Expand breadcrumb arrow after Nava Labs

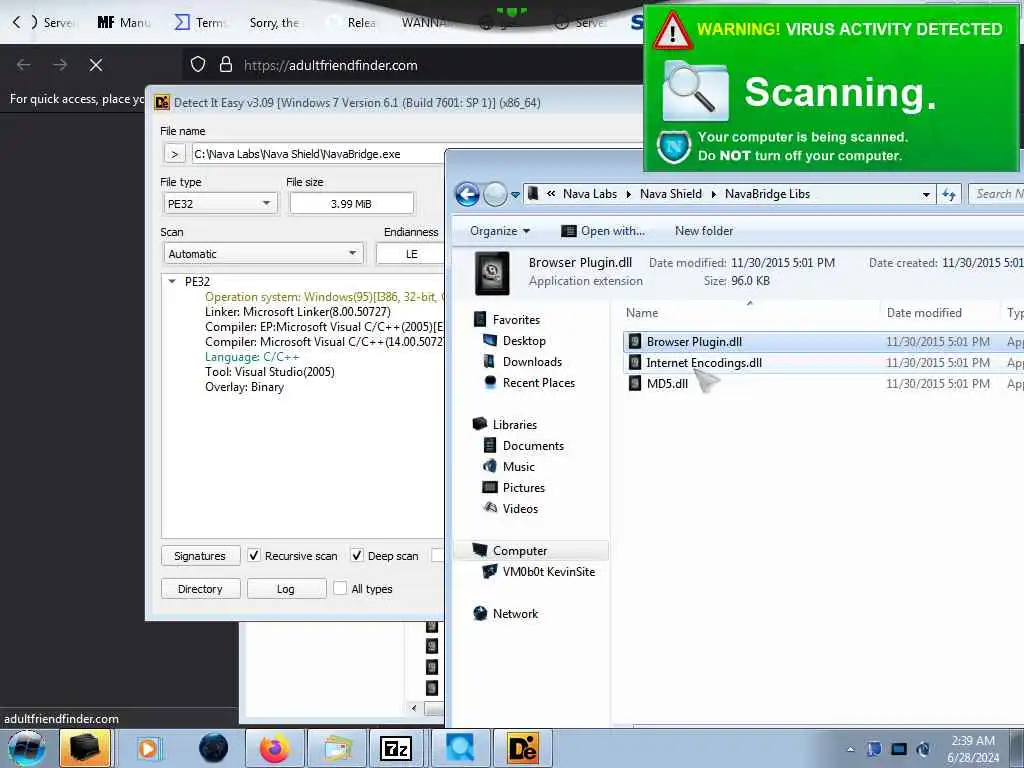pos(628,194)
